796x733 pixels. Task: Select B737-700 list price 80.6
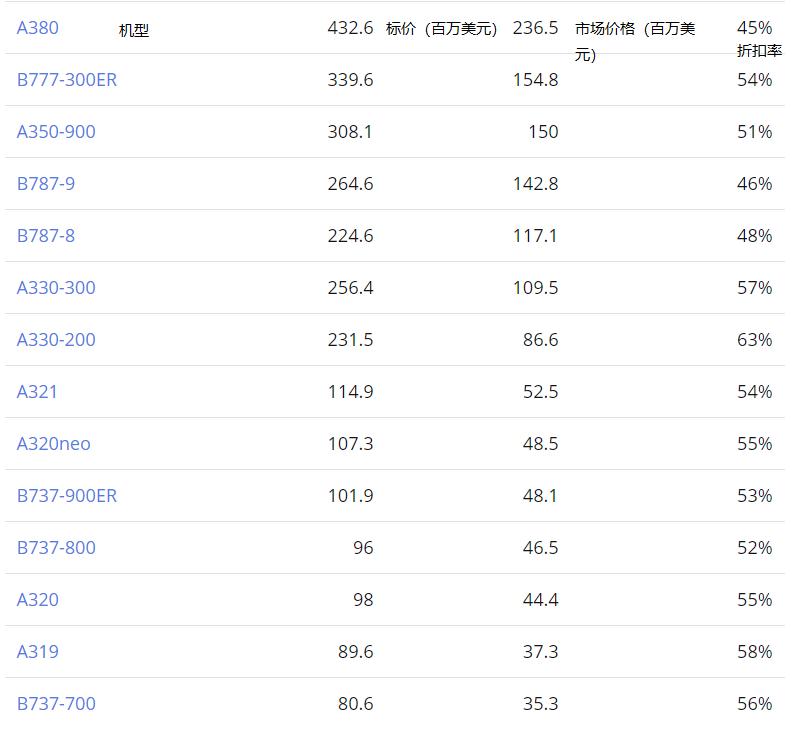[355, 704]
